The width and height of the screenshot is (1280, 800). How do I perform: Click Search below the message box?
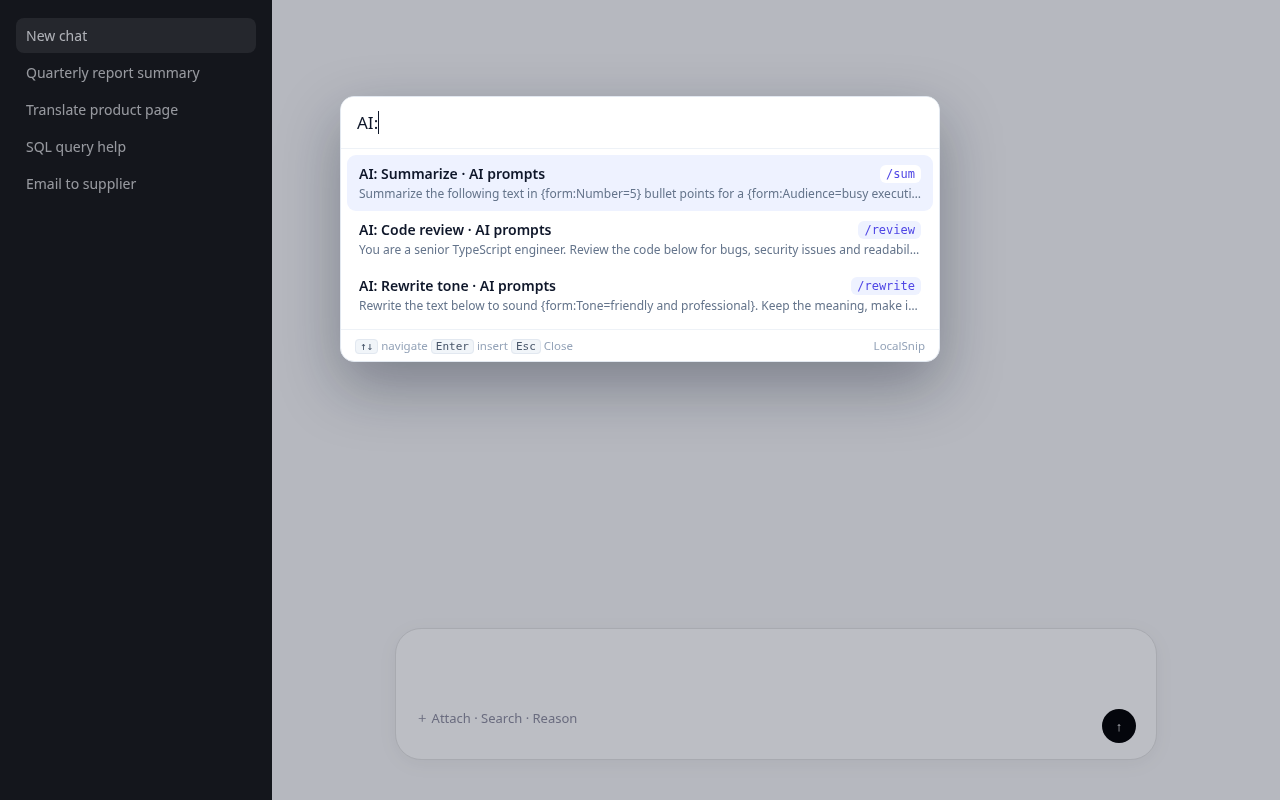[501, 718]
